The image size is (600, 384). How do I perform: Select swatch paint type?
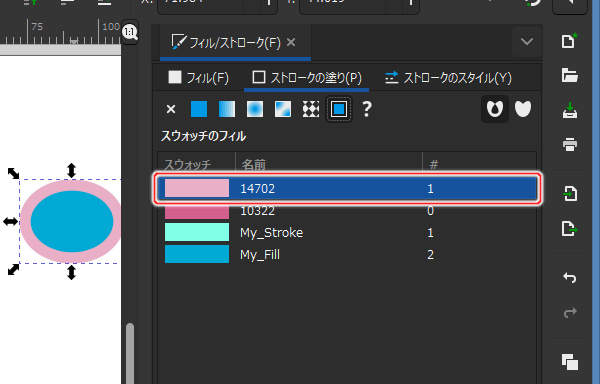click(x=339, y=109)
